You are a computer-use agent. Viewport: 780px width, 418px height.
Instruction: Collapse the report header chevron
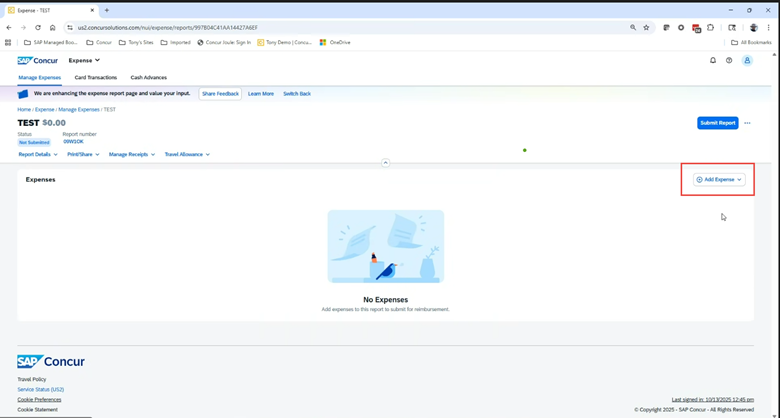[x=385, y=162]
